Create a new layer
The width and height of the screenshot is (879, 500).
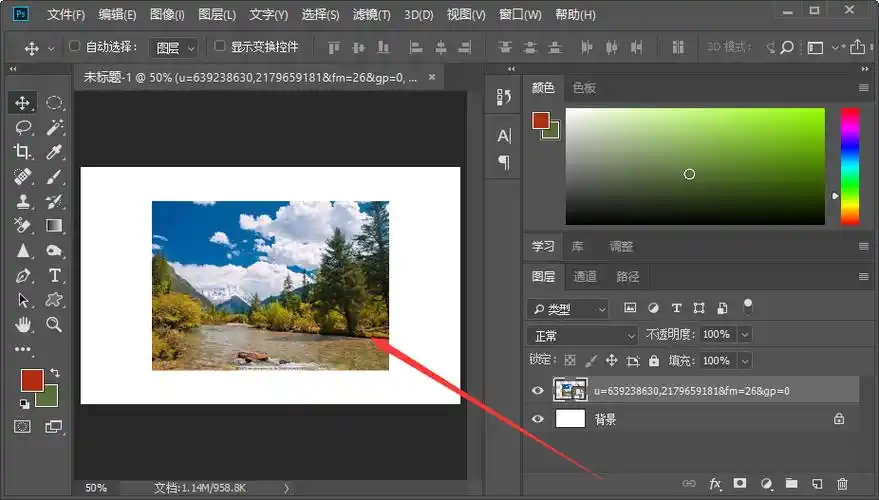click(817, 484)
